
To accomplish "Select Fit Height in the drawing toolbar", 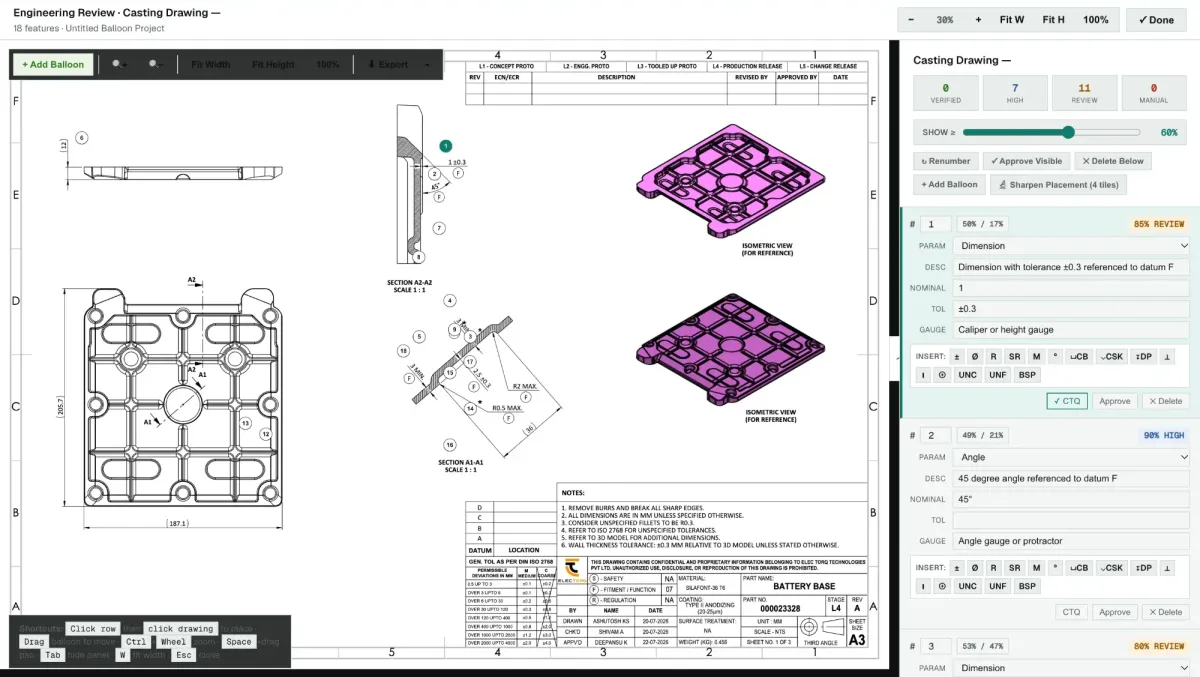I will click(x=273, y=64).
